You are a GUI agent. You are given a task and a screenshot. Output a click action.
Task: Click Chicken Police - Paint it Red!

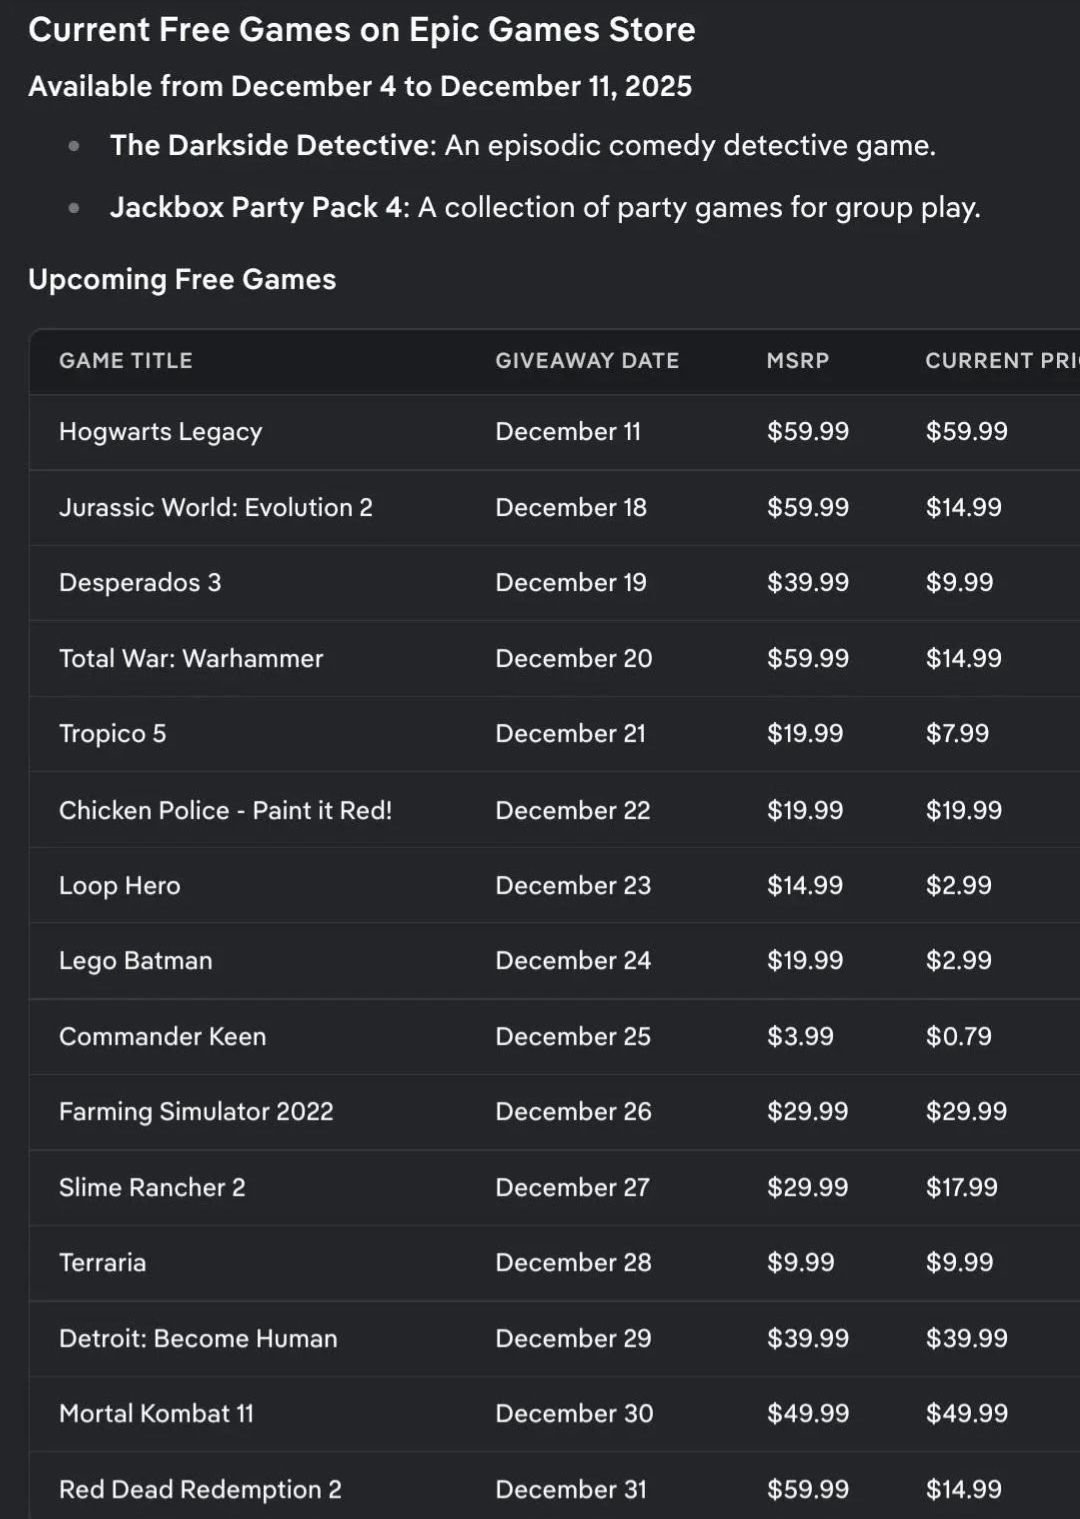tap(225, 810)
